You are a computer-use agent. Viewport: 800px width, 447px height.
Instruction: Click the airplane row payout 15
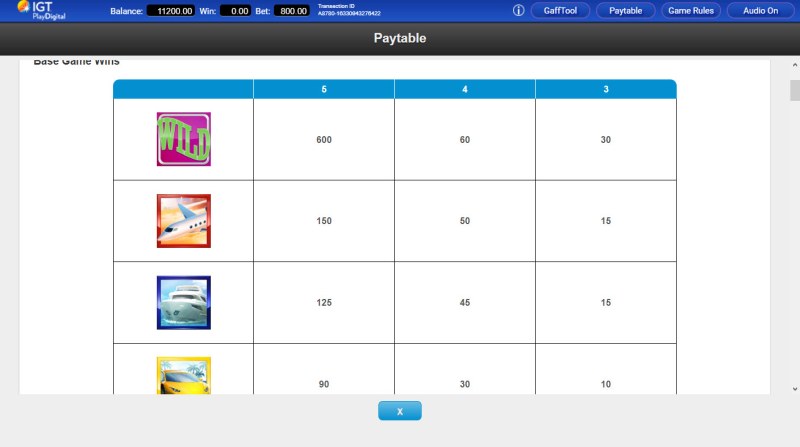(606, 221)
